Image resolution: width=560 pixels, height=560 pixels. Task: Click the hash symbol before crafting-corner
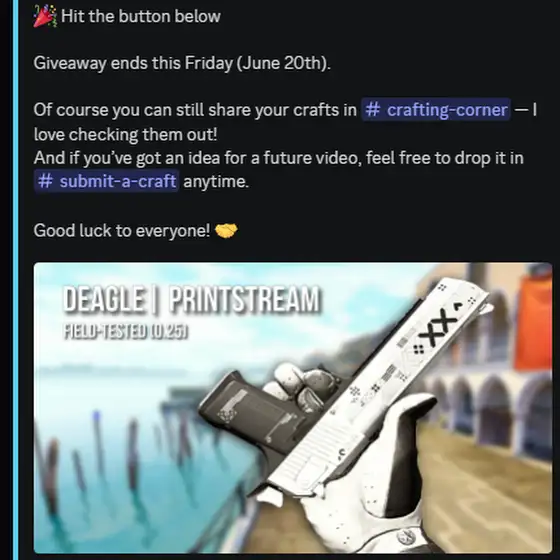pyautogui.click(x=373, y=110)
